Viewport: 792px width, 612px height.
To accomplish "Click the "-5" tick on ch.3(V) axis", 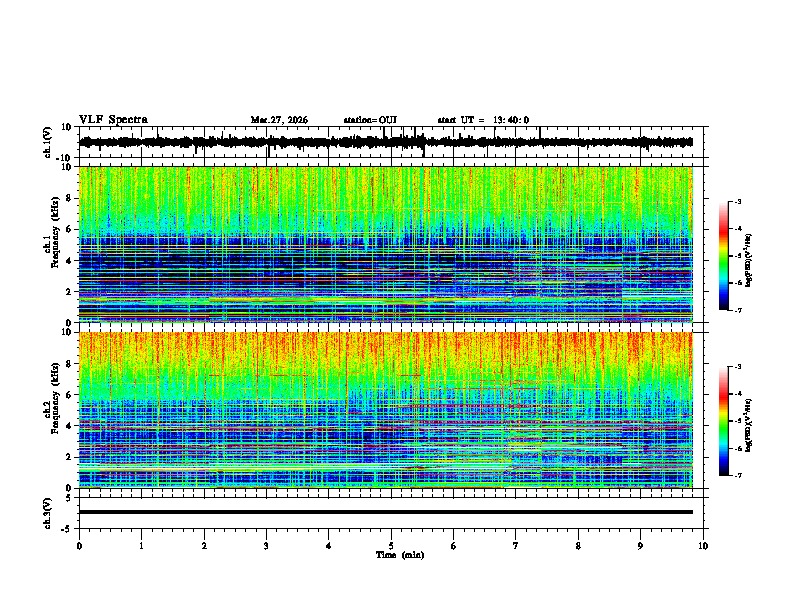I will [x=68, y=529].
